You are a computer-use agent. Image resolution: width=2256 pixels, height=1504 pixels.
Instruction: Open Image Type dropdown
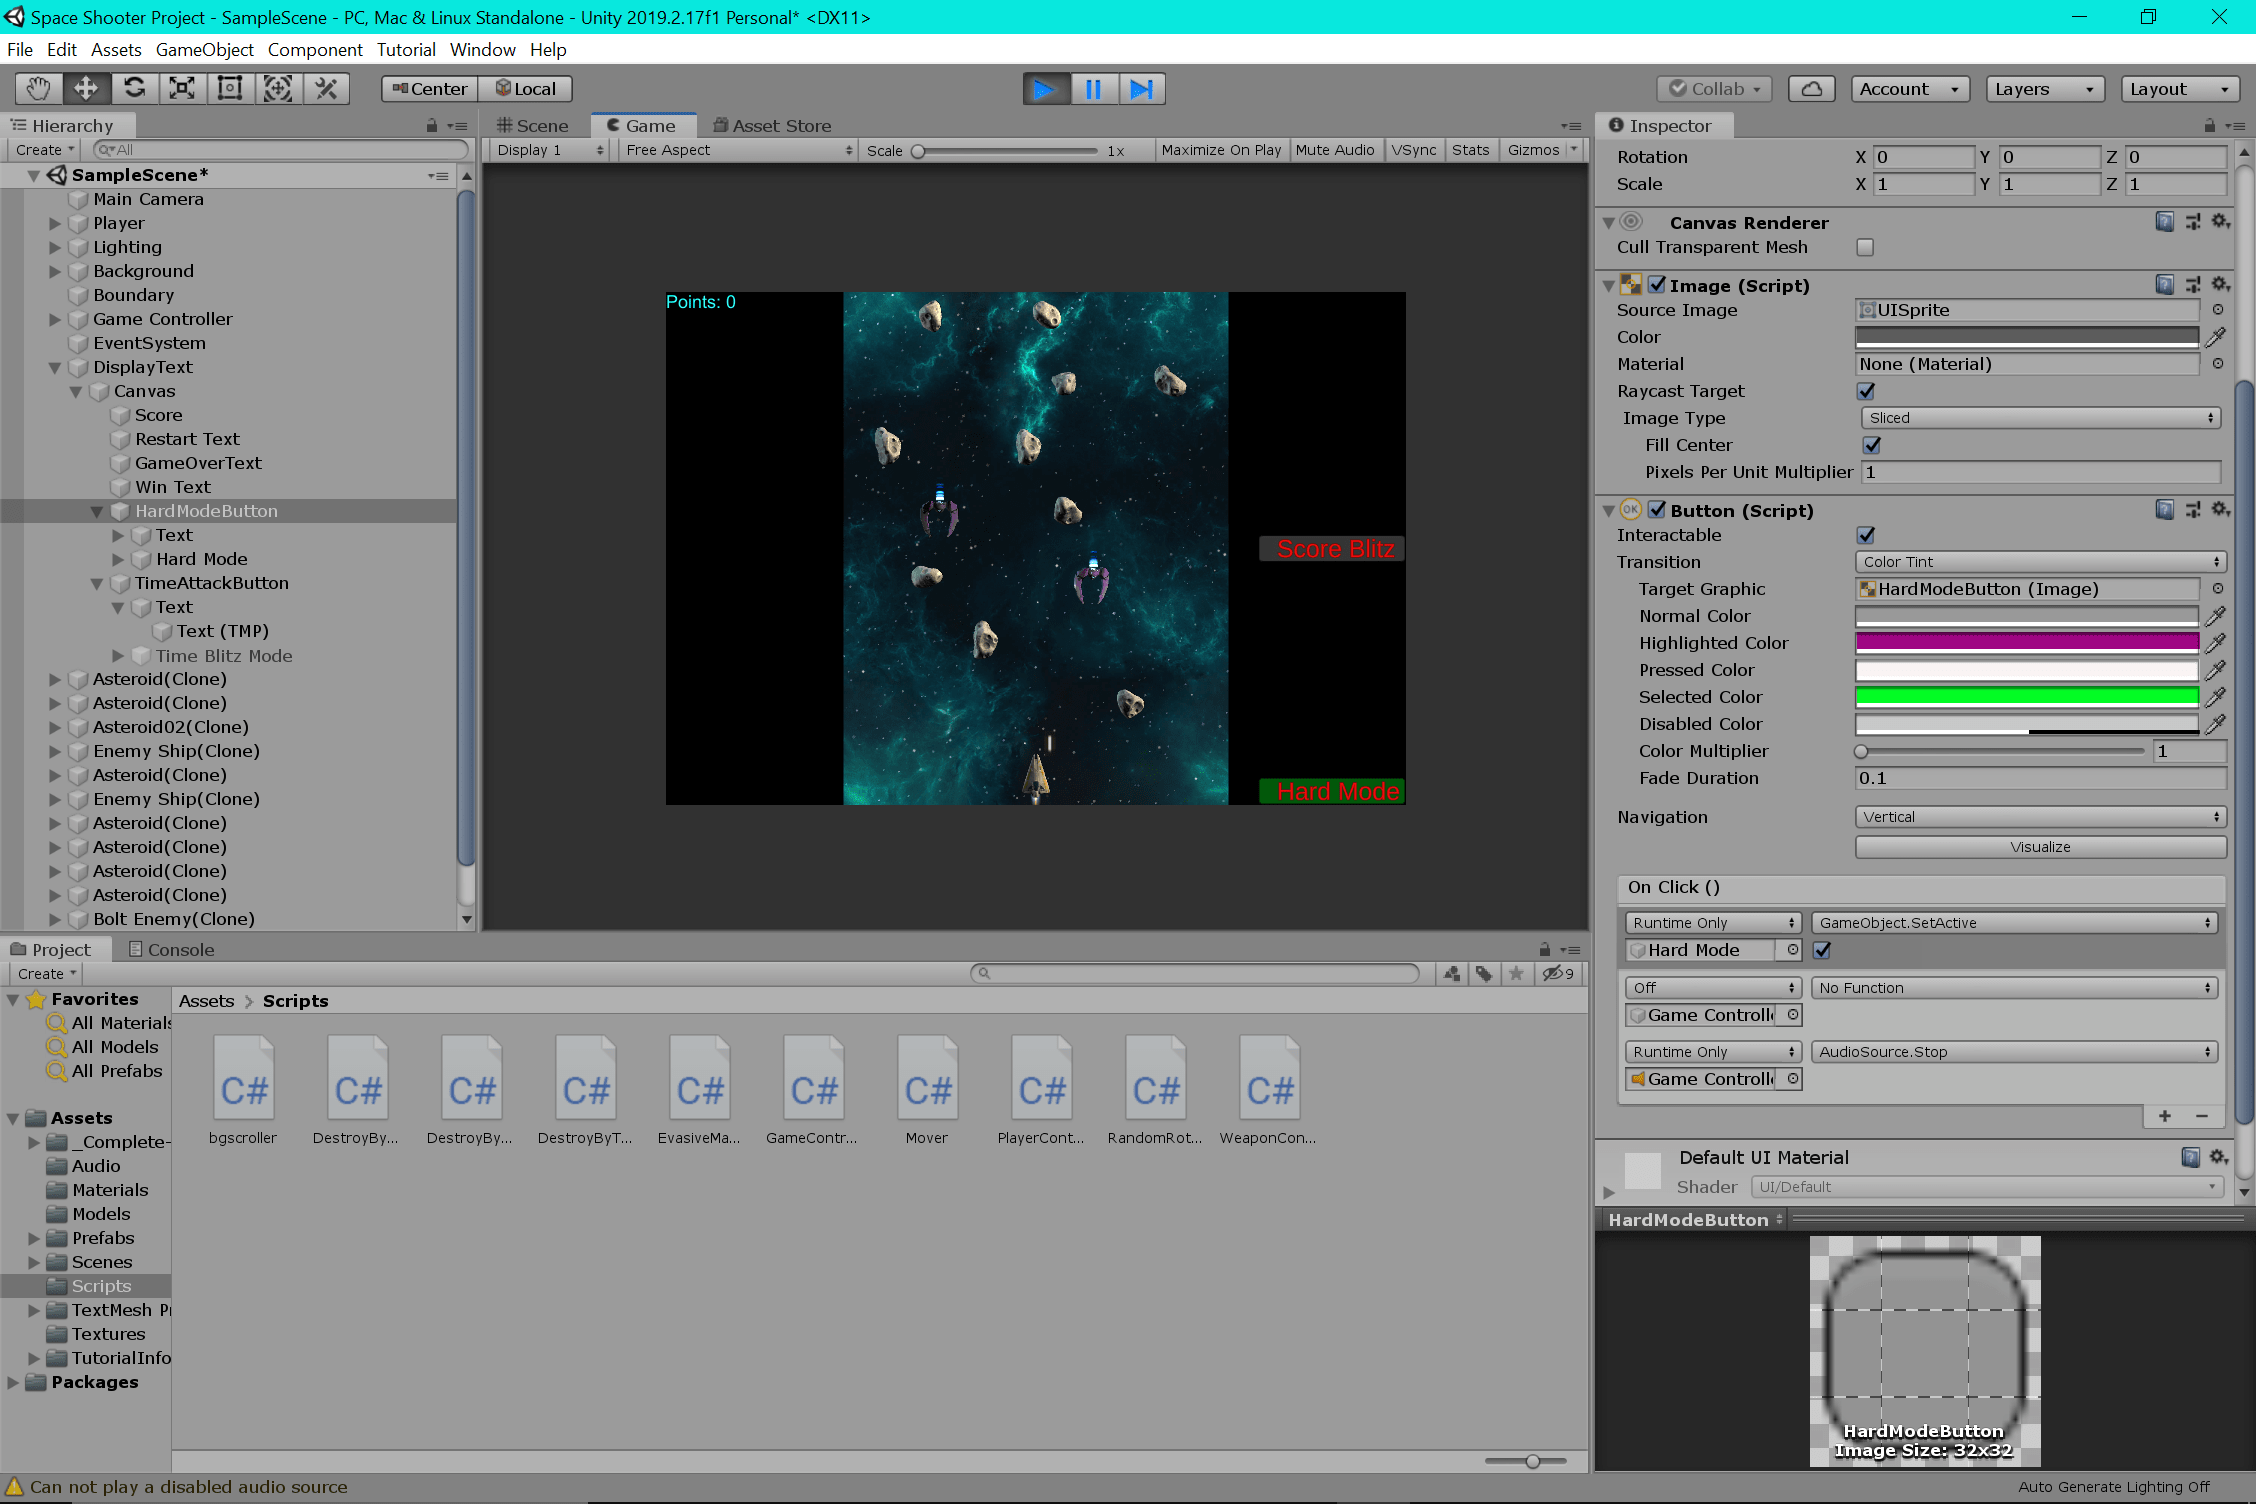(2041, 418)
